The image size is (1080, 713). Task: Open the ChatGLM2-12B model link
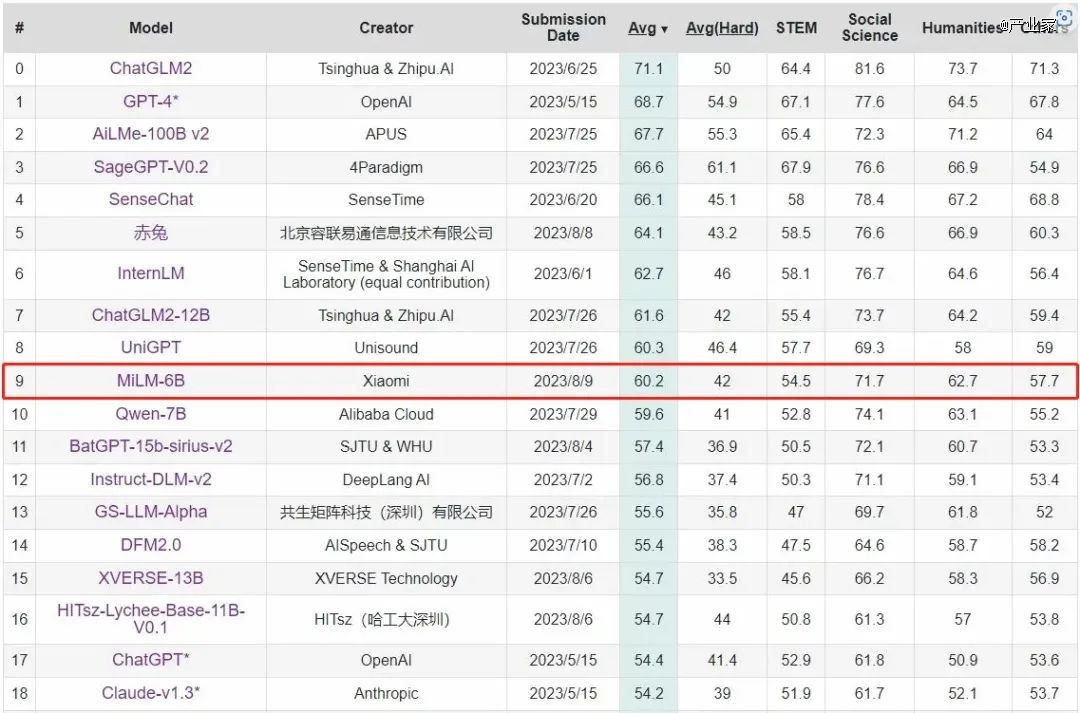pyautogui.click(x=151, y=315)
